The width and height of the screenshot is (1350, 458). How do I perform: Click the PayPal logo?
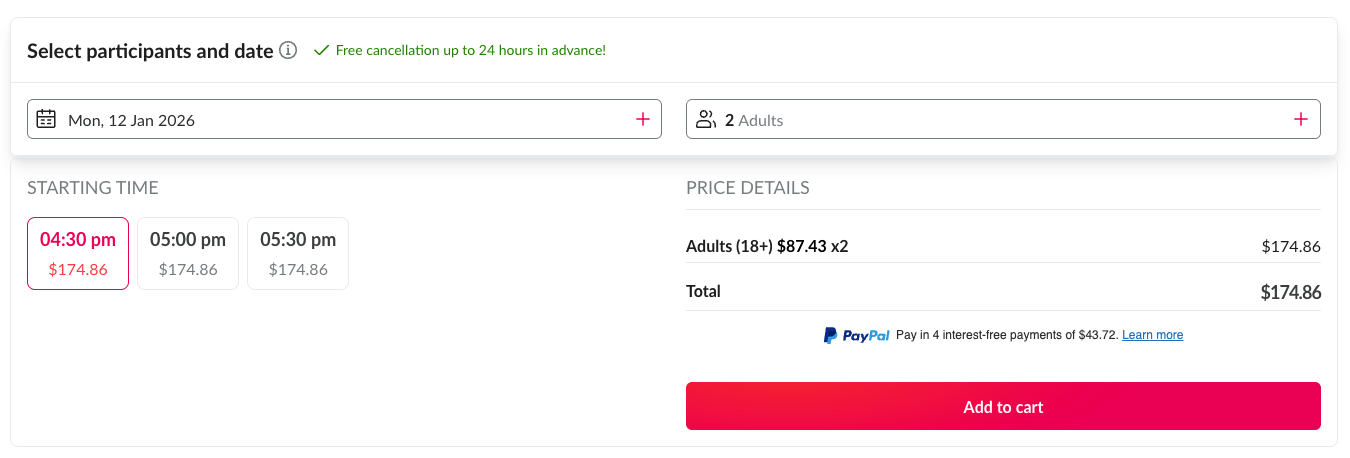coord(856,336)
